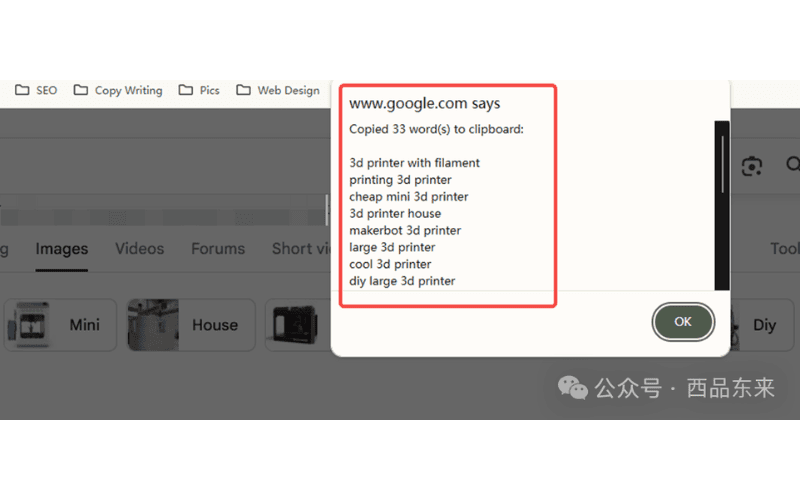Select the Mini filter chip
This screenshot has height=500, width=800.
[x=60, y=324]
